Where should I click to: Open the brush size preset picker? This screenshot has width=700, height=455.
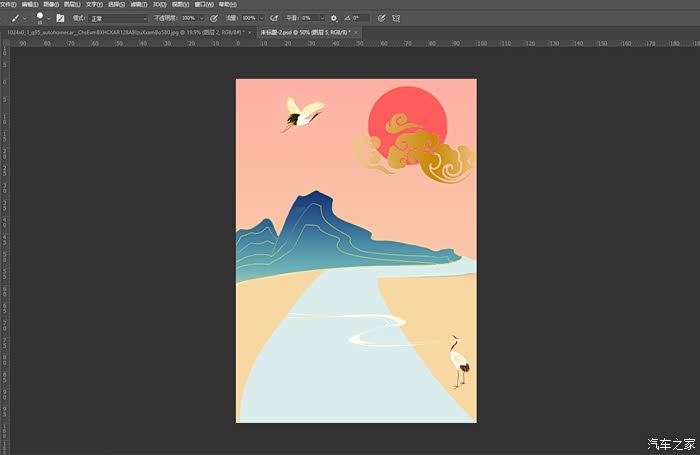[x=40, y=18]
